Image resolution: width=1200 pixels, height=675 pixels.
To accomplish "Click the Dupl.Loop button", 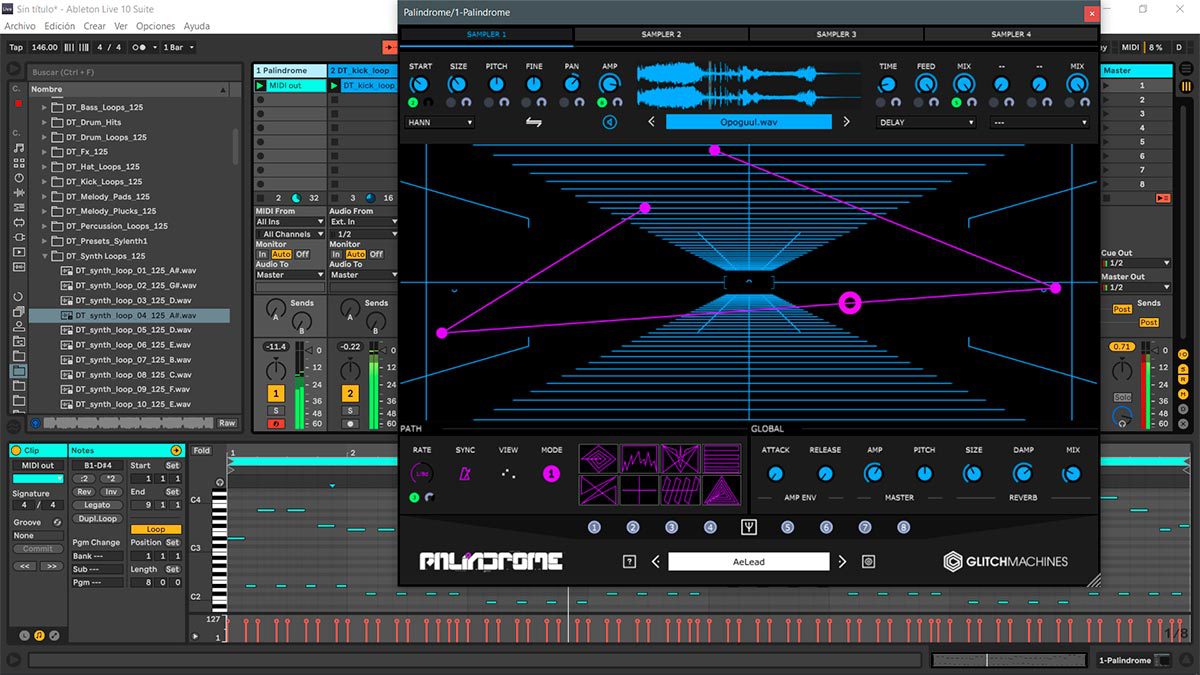I will click(97, 518).
